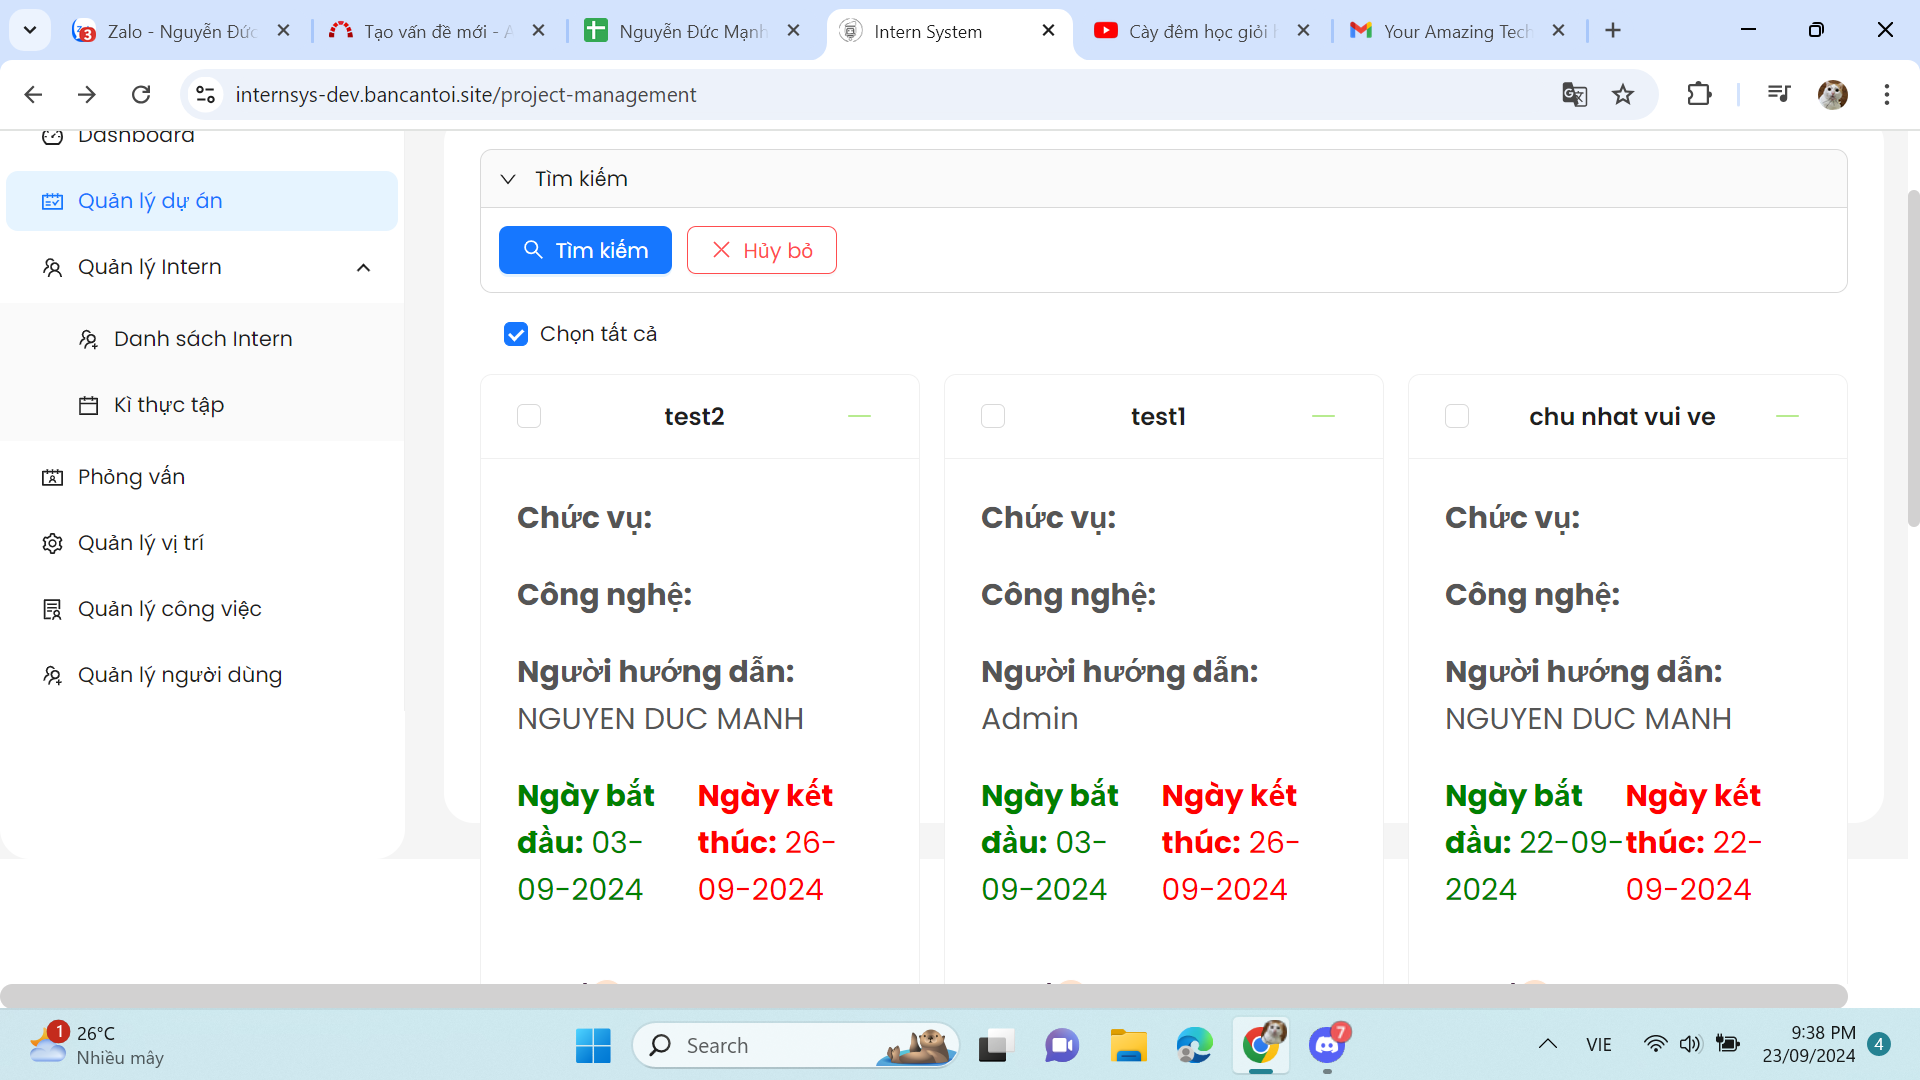Collapse the 'Tìm kiếm' search panel

[x=508, y=179]
